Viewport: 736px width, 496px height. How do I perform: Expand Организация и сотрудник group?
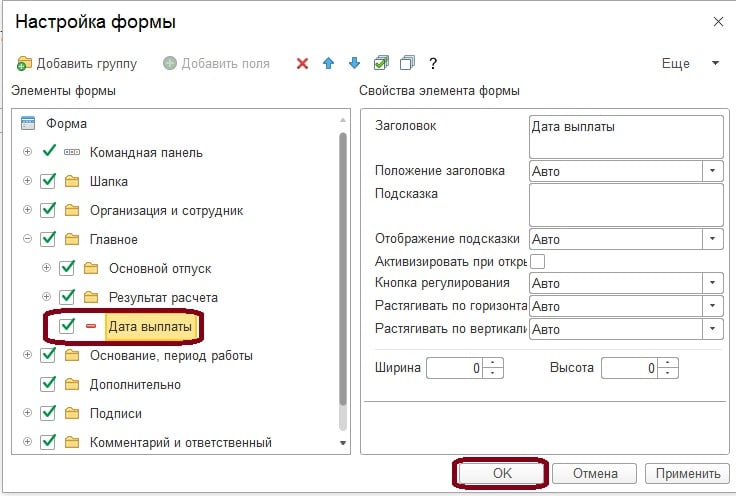28,210
